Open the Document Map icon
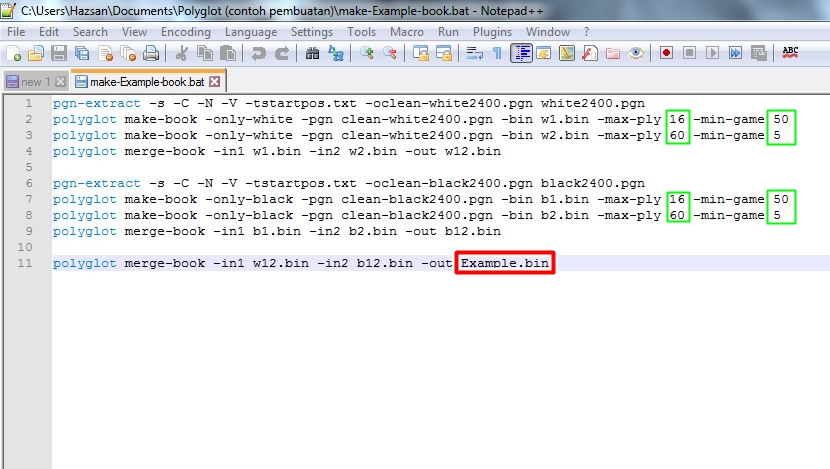Image resolution: width=830 pixels, height=469 pixels. (x=567, y=53)
